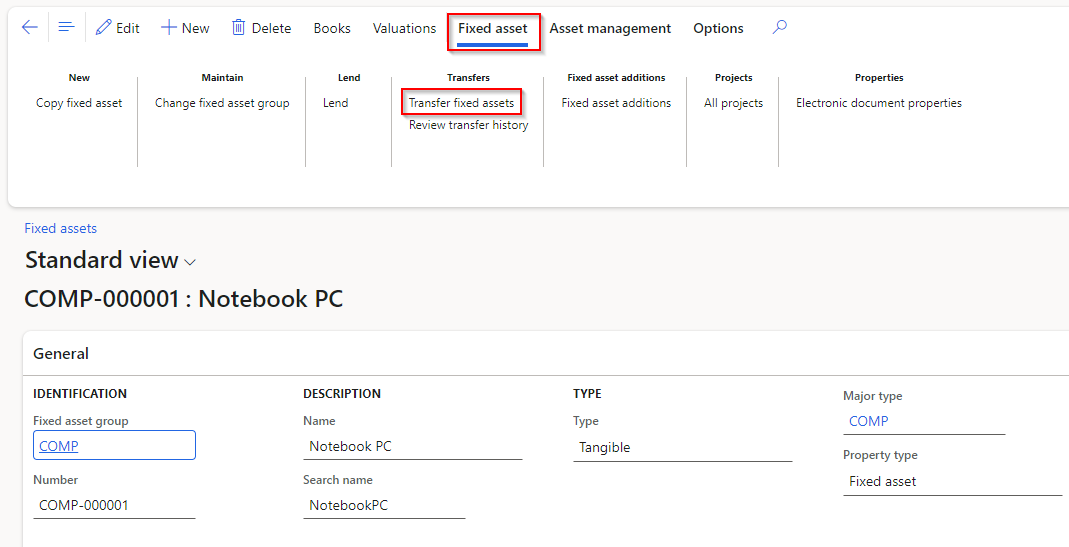Screen dimensions: 1069x547
Task: Click the search magnifier icon
Action: click(x=780, y=27)
